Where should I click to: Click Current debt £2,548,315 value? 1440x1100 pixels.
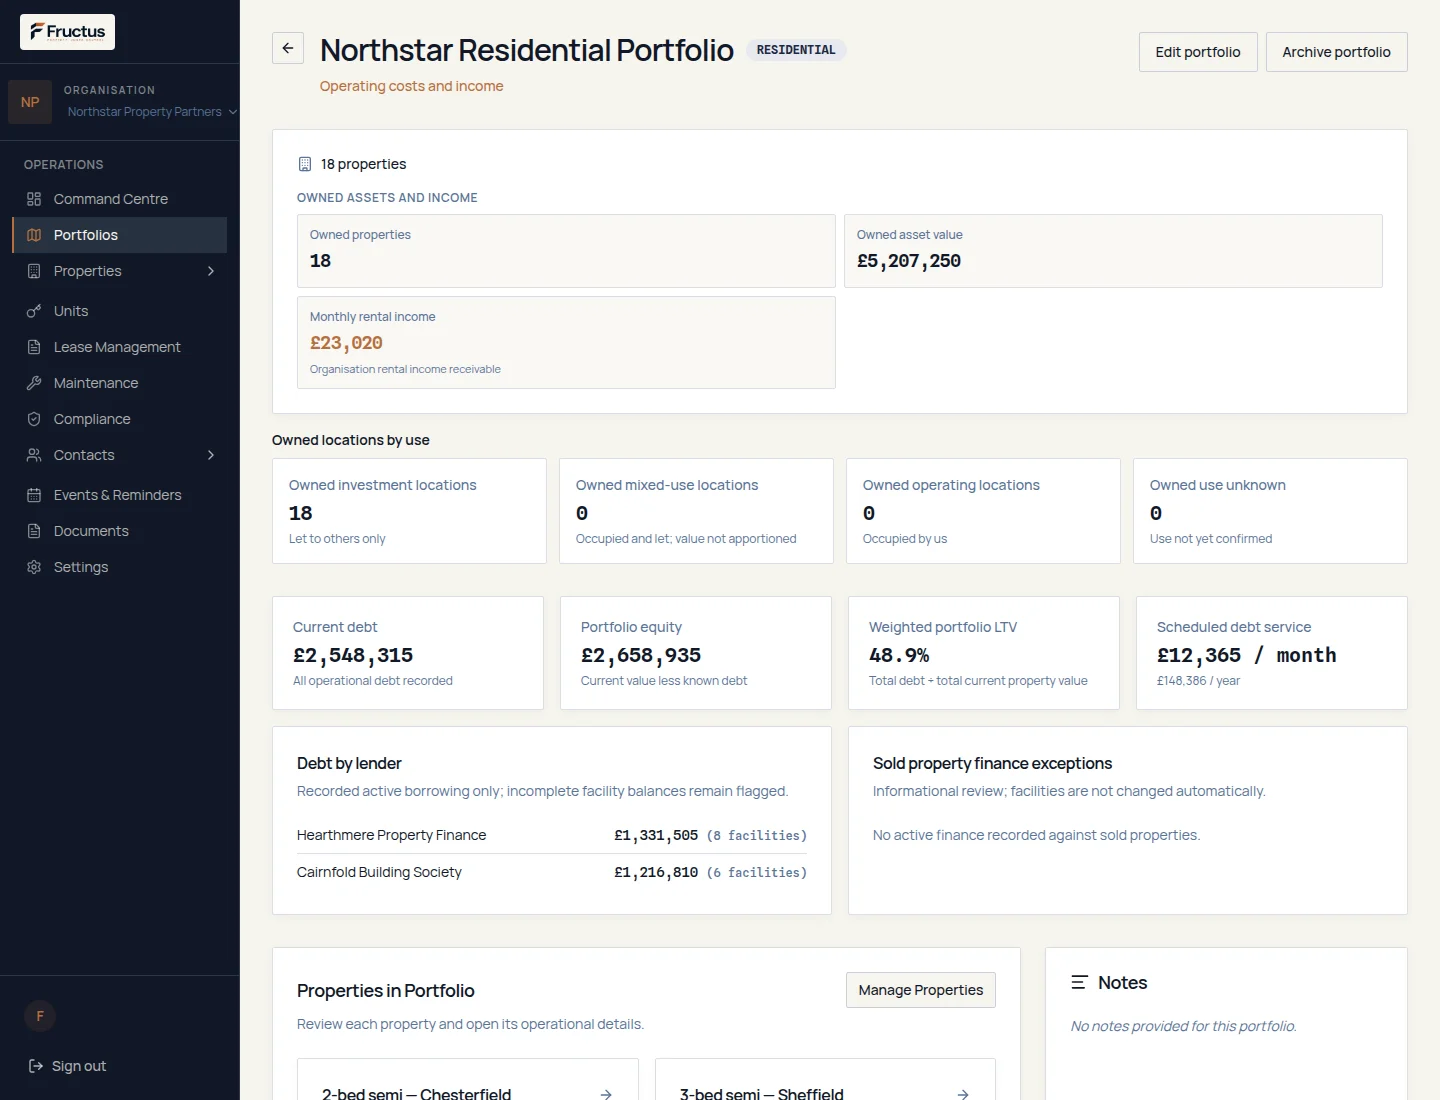[x=353, y=655]
